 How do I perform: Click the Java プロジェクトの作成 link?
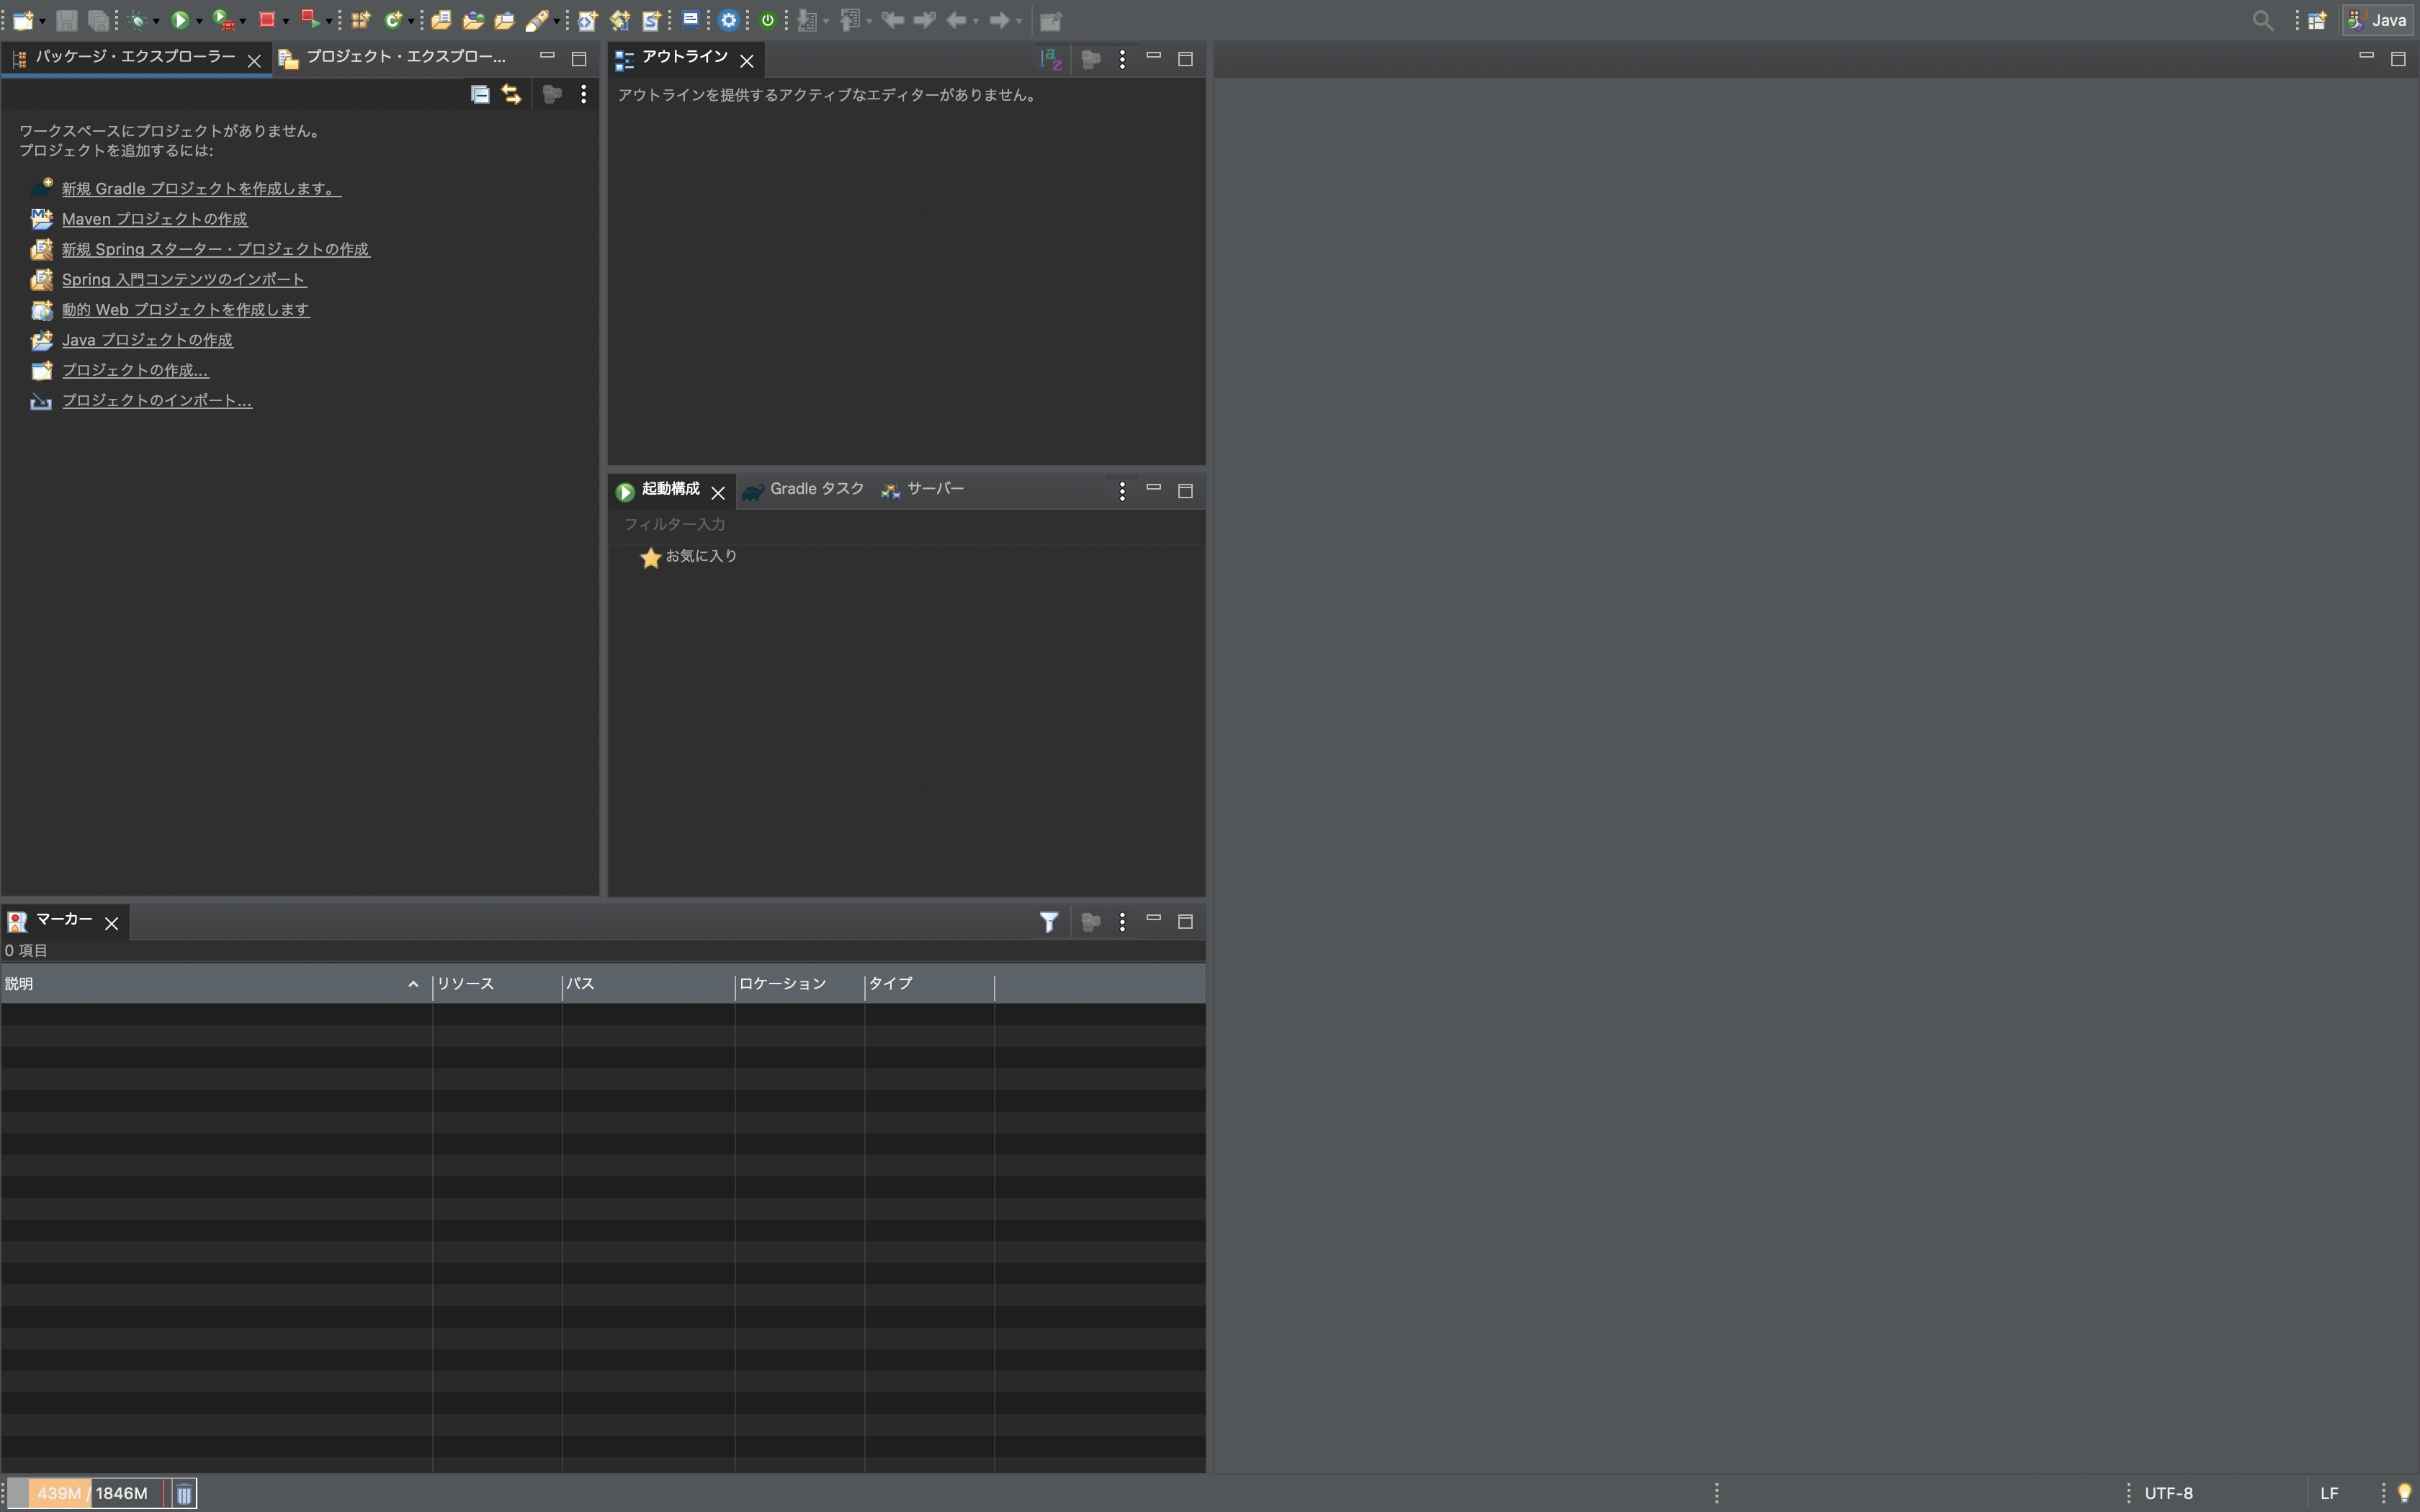point(147,340)
